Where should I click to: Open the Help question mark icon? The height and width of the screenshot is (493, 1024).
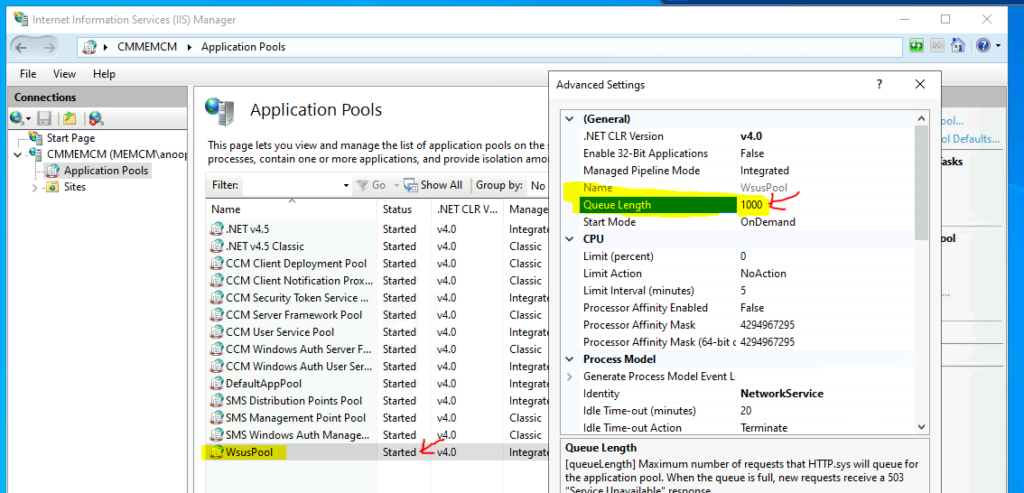(982, 46)
